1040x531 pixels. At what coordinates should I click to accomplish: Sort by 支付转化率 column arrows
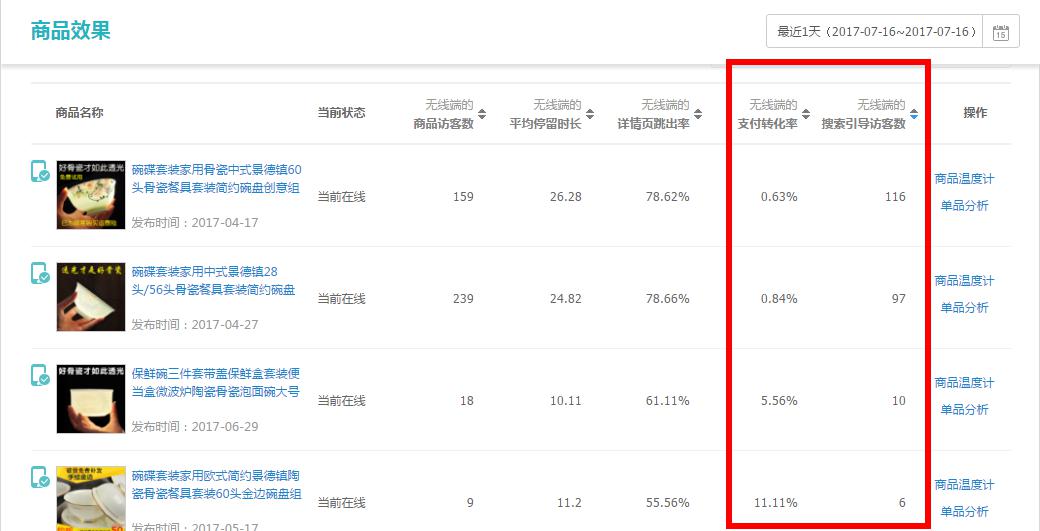tap(806, 114)
